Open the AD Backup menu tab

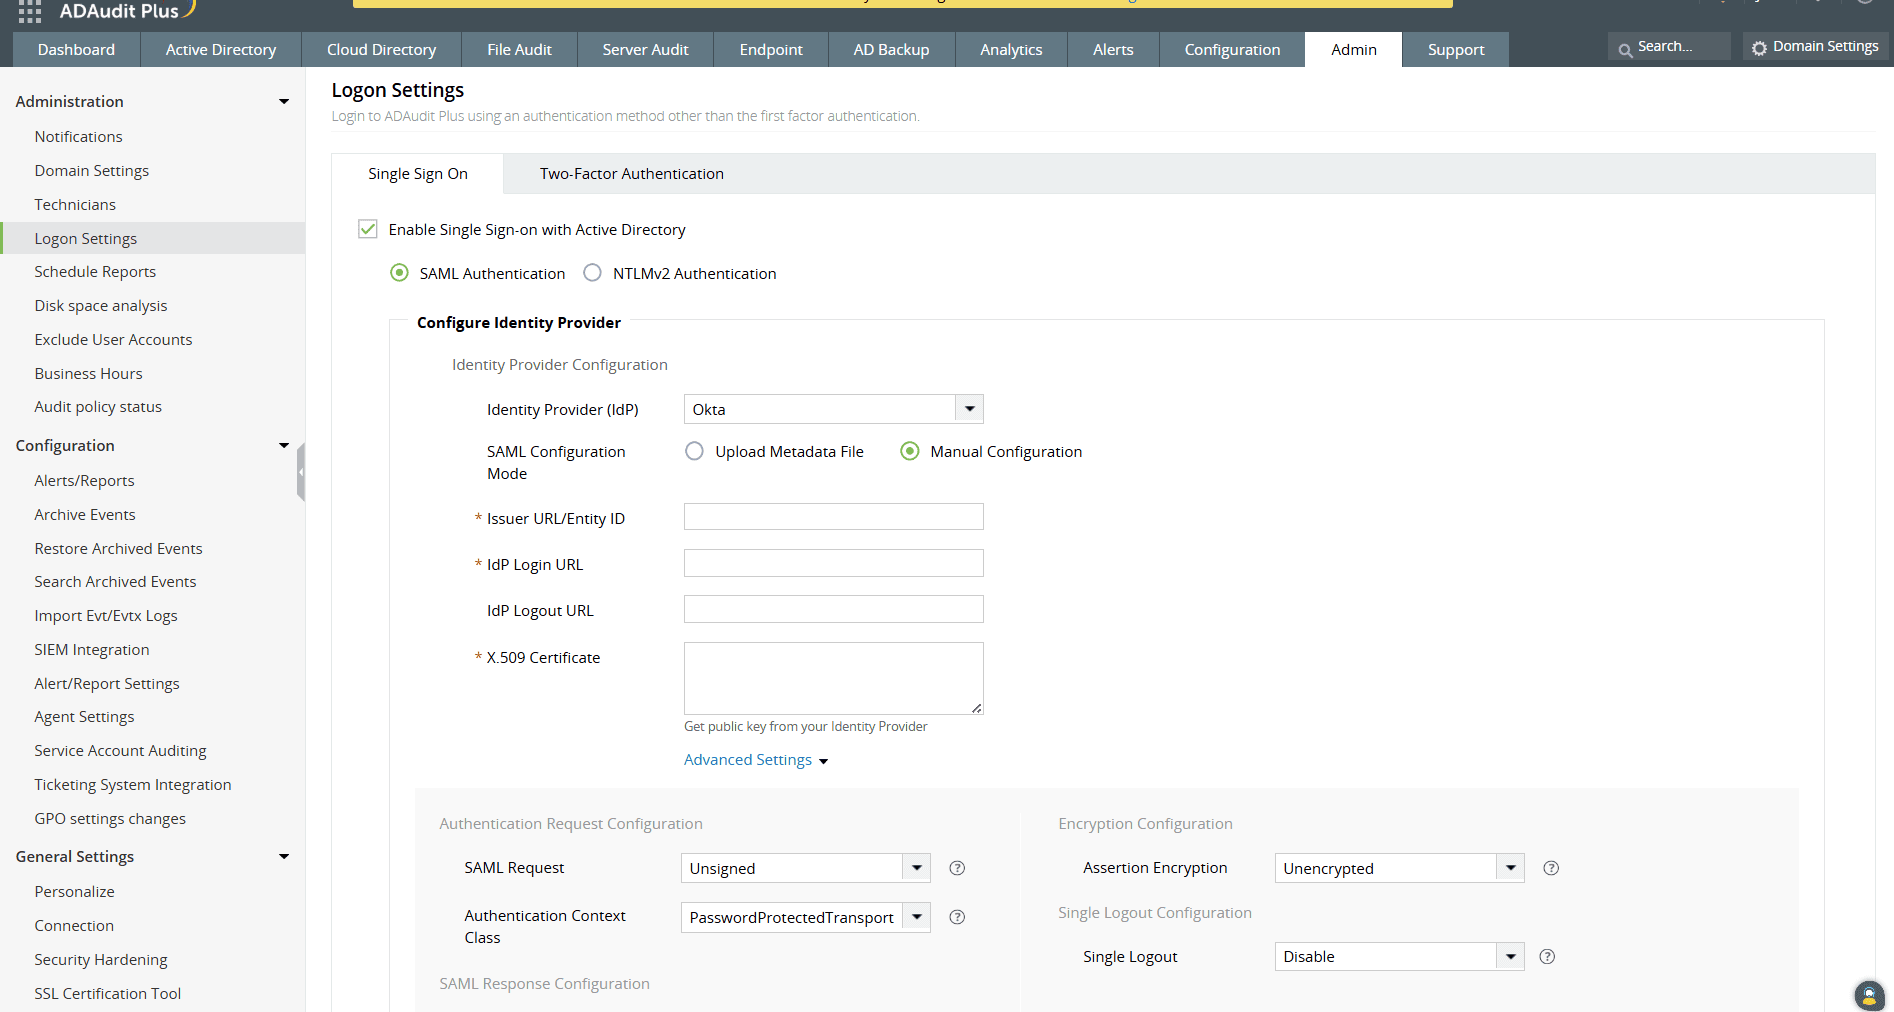pos(891,49)
